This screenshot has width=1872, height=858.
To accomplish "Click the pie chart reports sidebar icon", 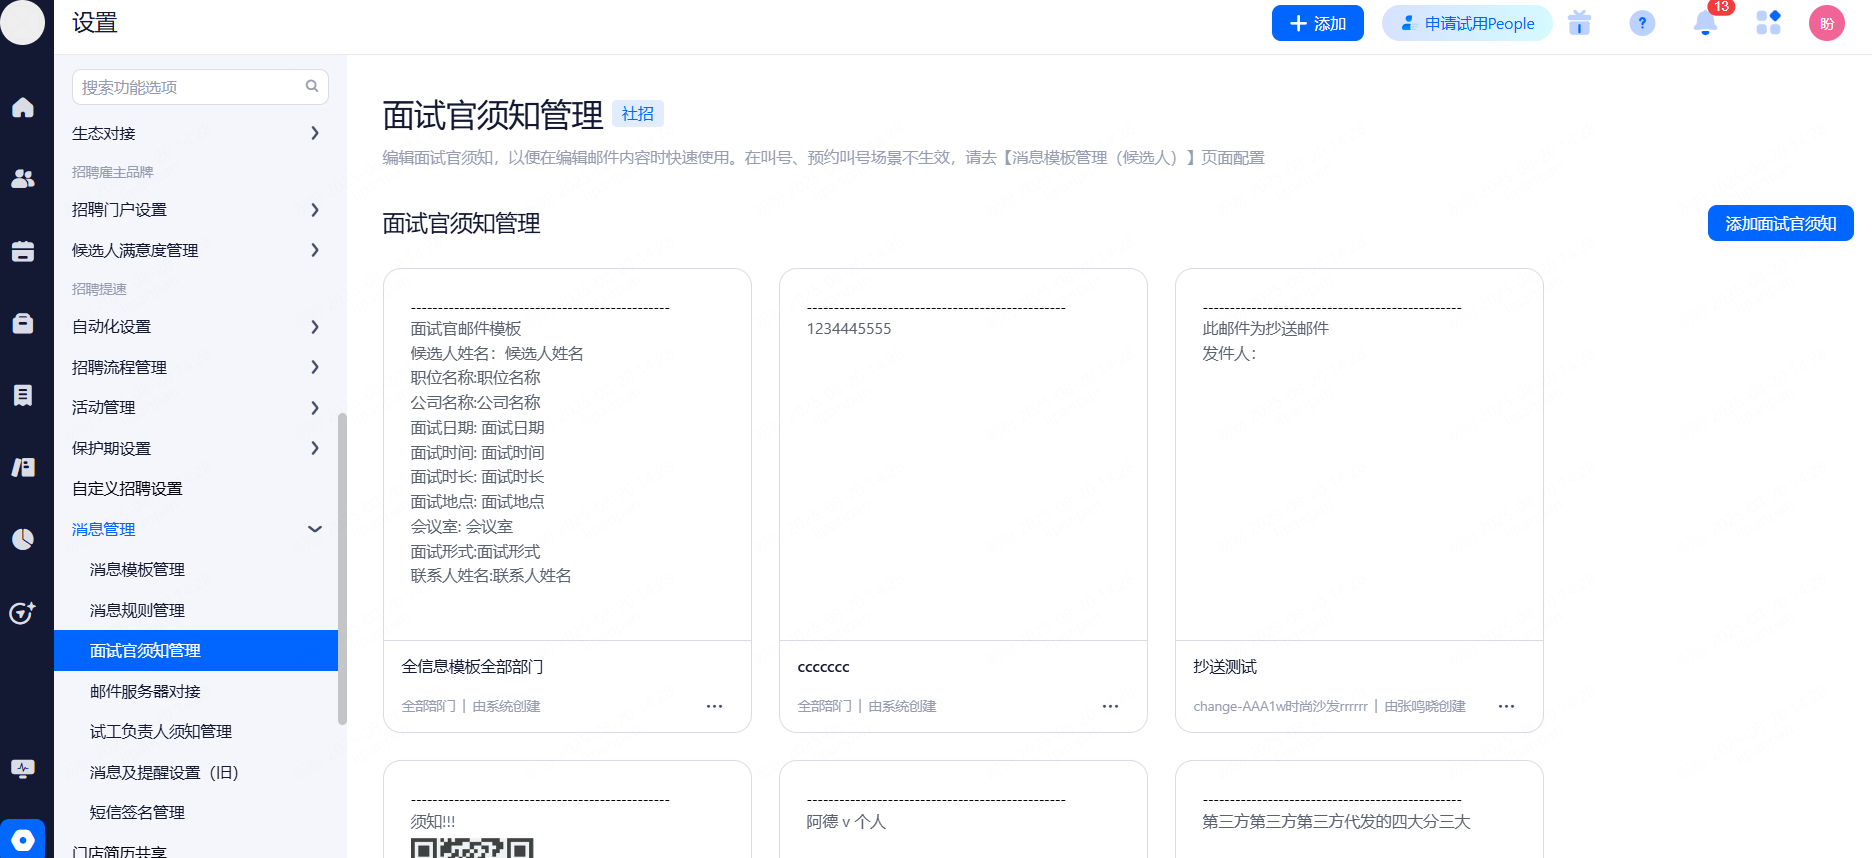I will (23, 539).
